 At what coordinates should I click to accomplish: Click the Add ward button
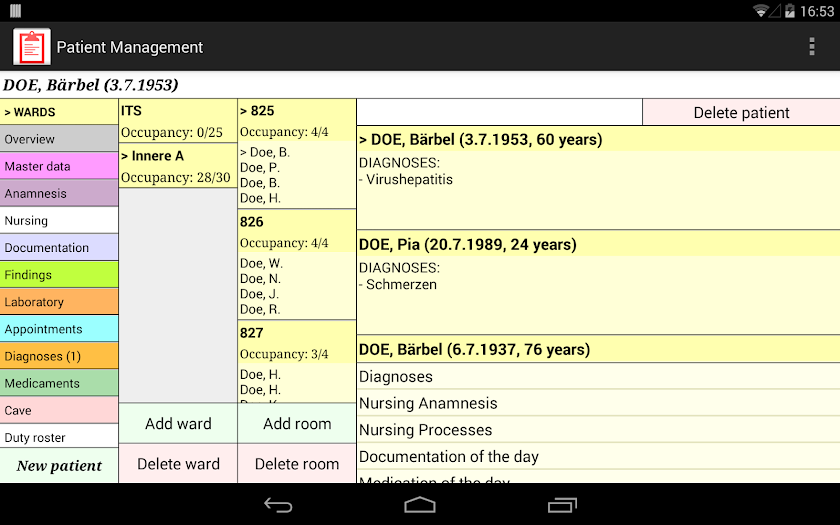click(178, 424)
